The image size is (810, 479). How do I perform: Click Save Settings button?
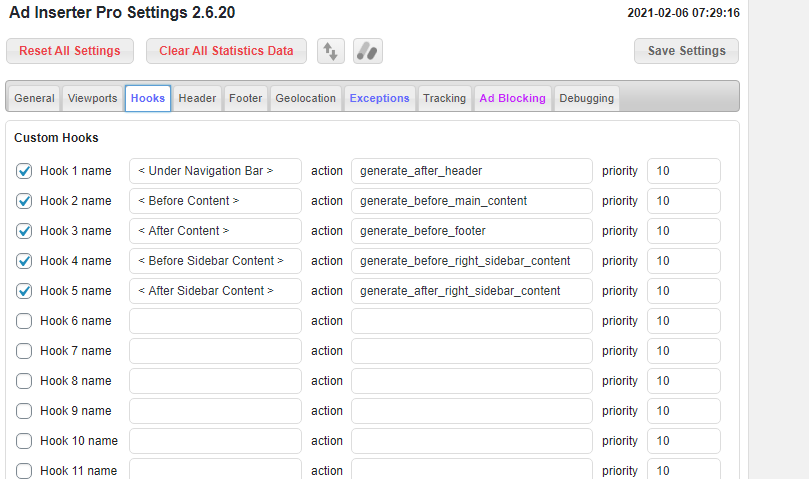(687, 51)
